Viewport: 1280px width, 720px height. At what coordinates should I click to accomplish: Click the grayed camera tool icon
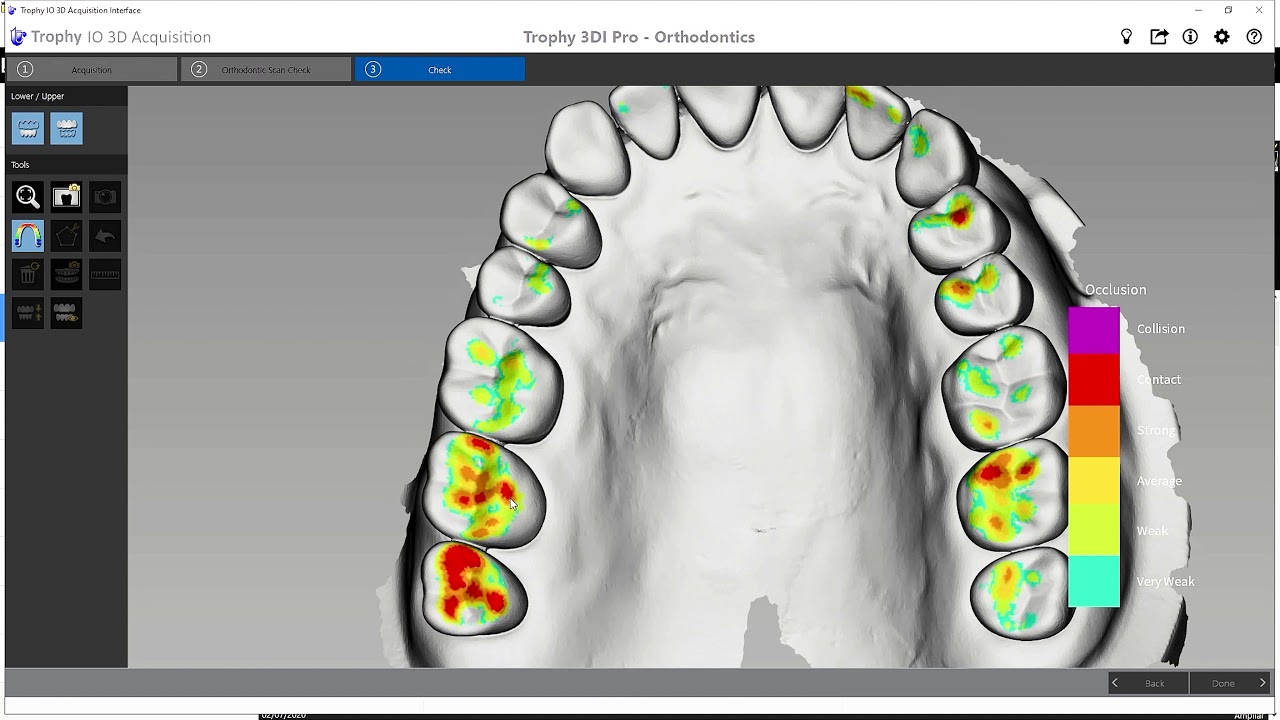click(105, 197)
